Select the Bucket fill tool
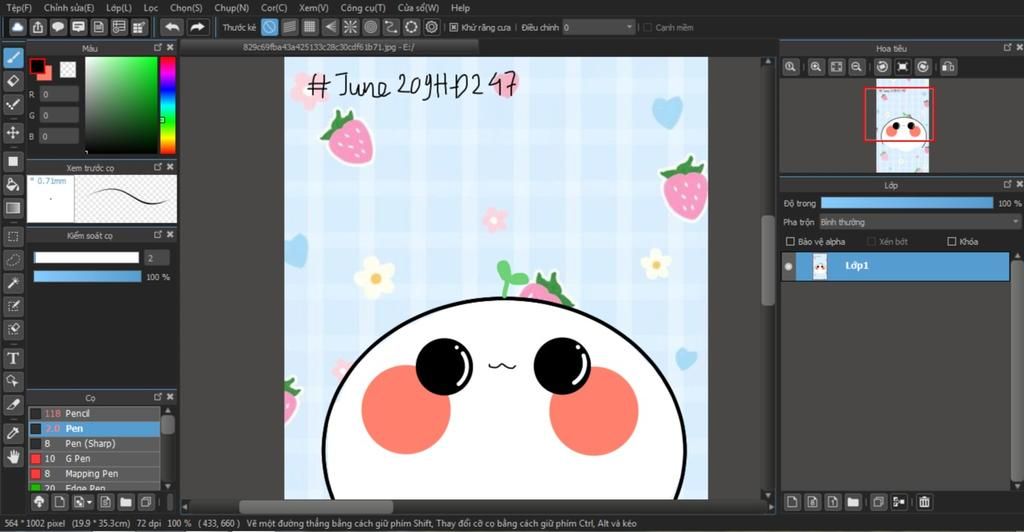 click(13, 185)
